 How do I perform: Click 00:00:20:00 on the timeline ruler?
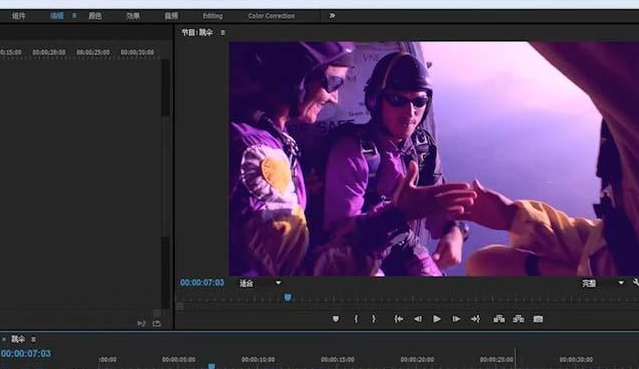[417, 360]
